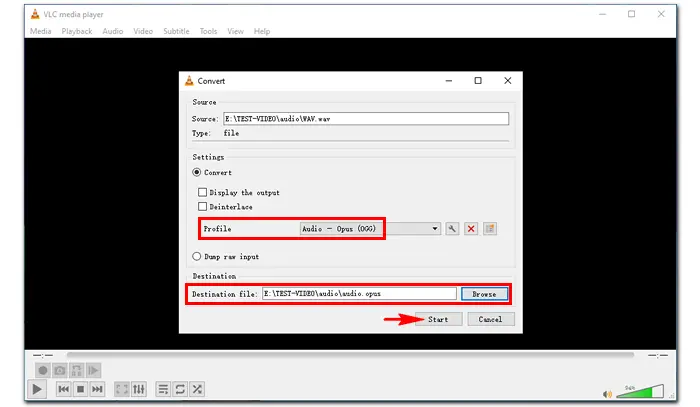Open the Subtitle menu
The image size is (700, 407).
click(x=176, y=31)
